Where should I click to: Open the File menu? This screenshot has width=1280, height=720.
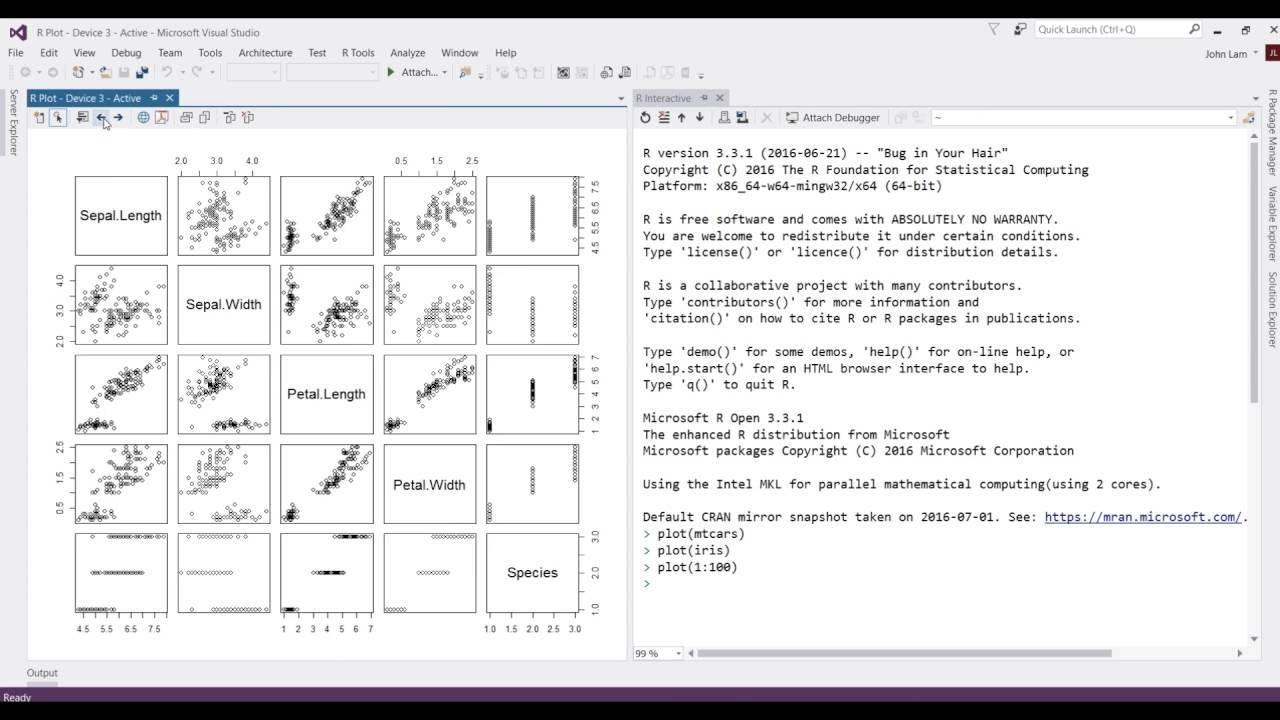(16, 53)
